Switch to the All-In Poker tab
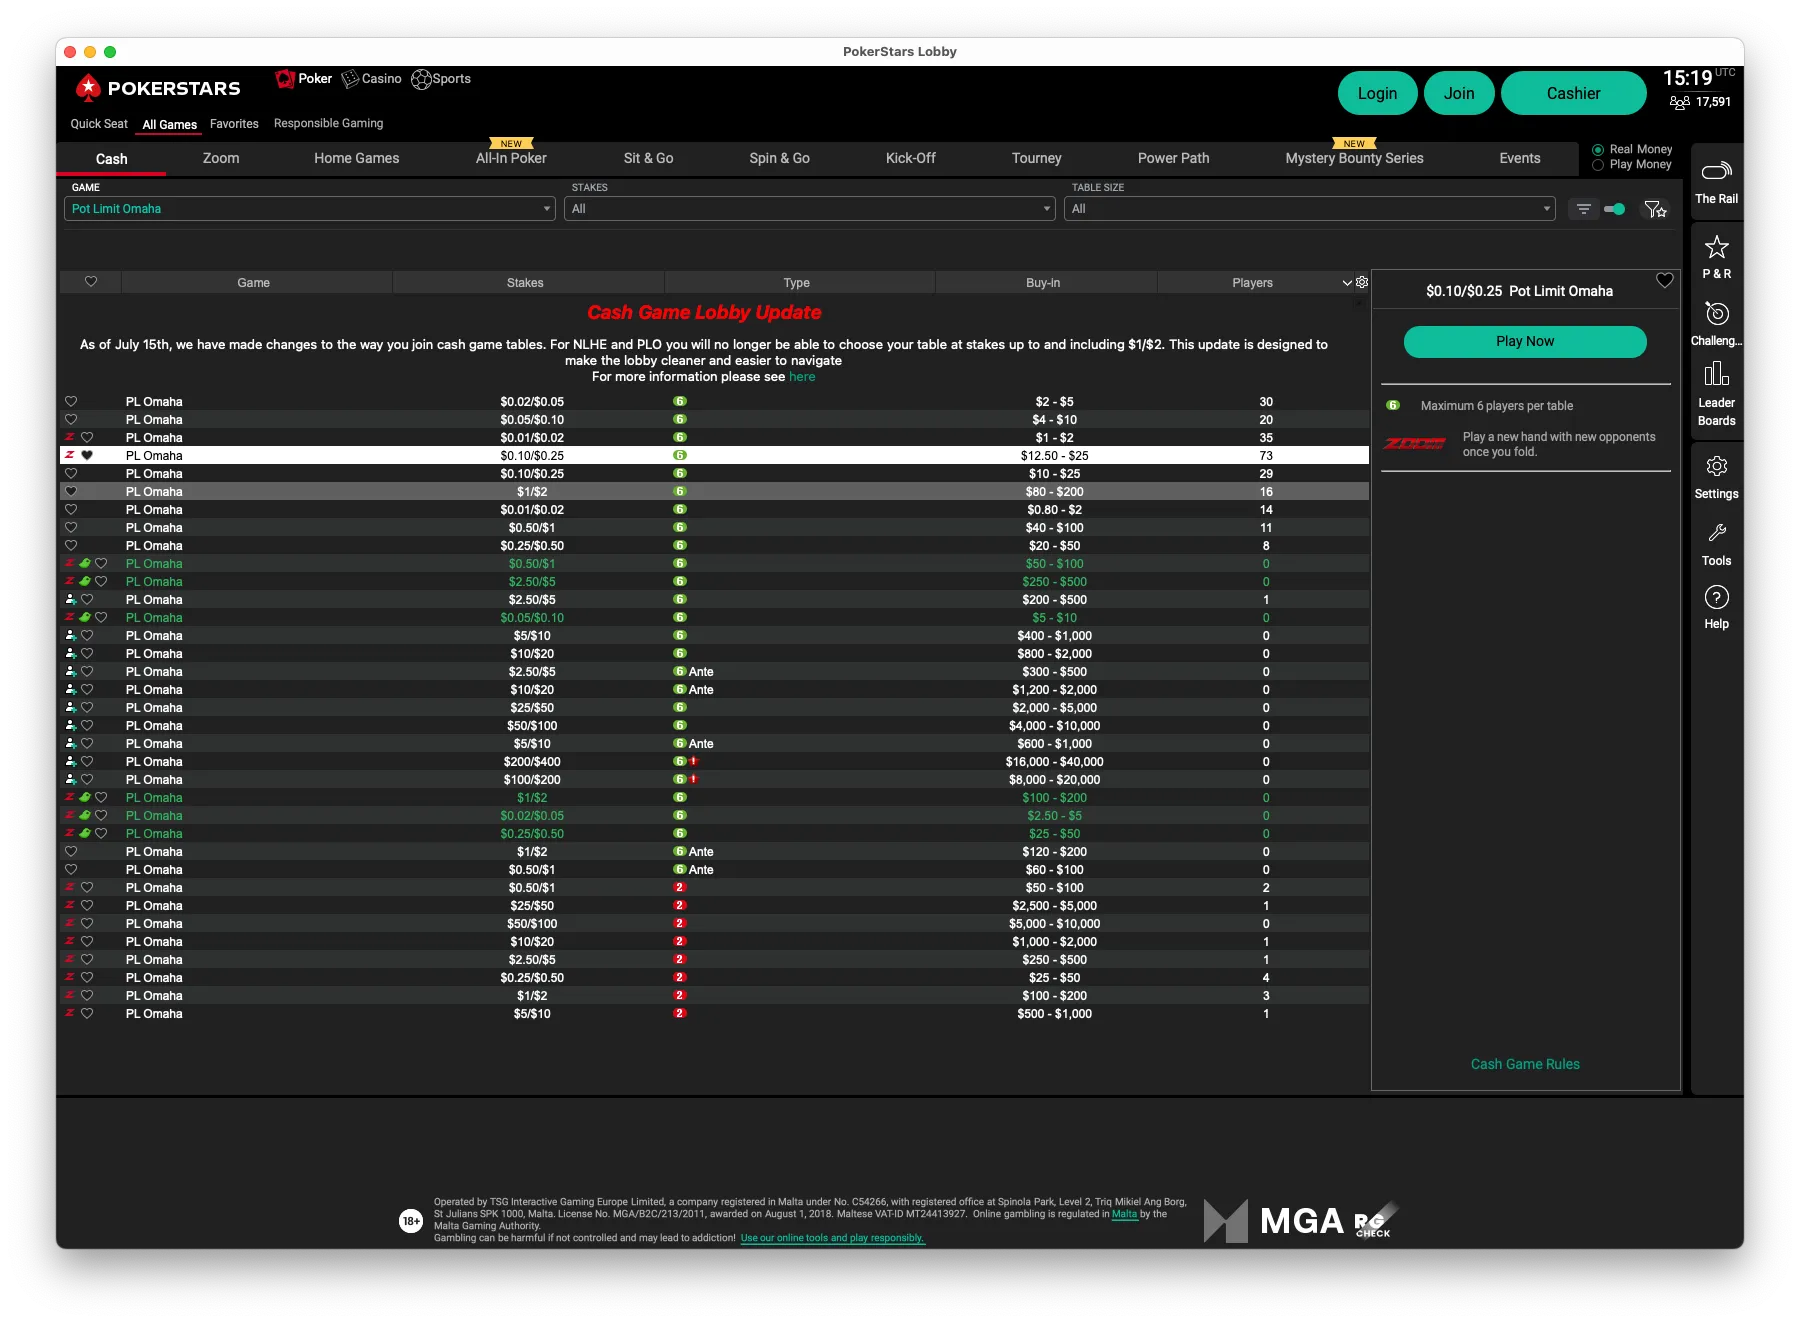Viewport: 1800px width, 1323px height. point(511,158)
